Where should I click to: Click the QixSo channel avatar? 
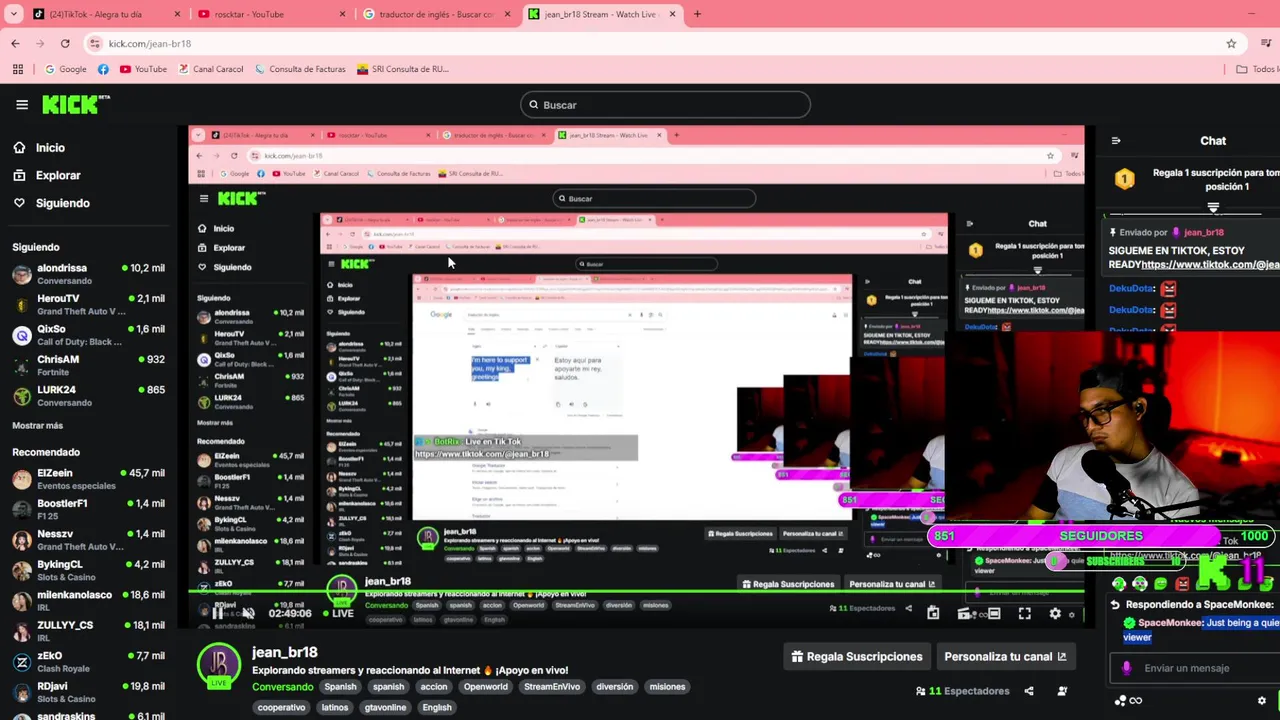(22, 335)
